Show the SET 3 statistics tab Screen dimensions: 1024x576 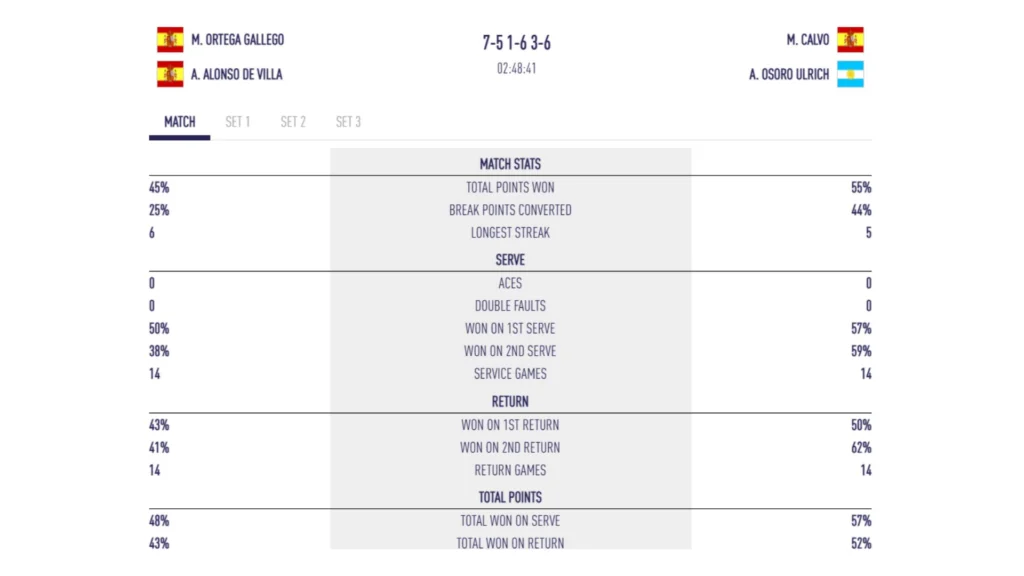pyautogui.click(x=348, y=122)
